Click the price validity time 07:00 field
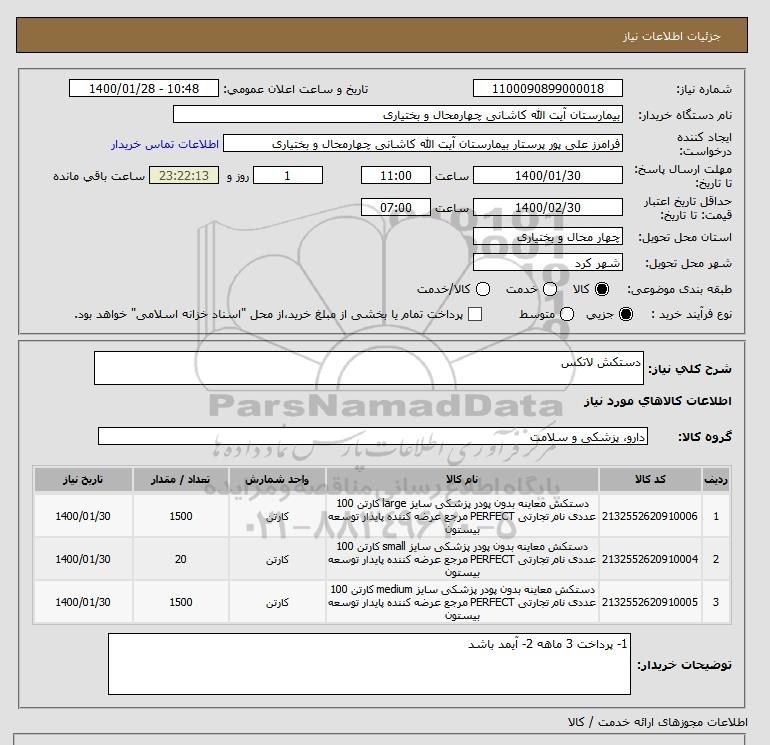 click(x=396, y=207)
